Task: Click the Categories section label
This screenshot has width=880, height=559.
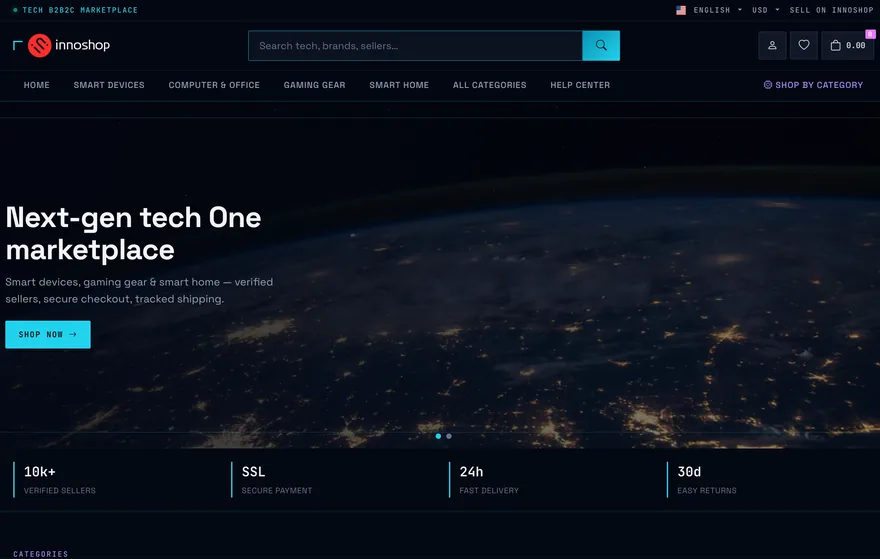Action: click(40, 554)
